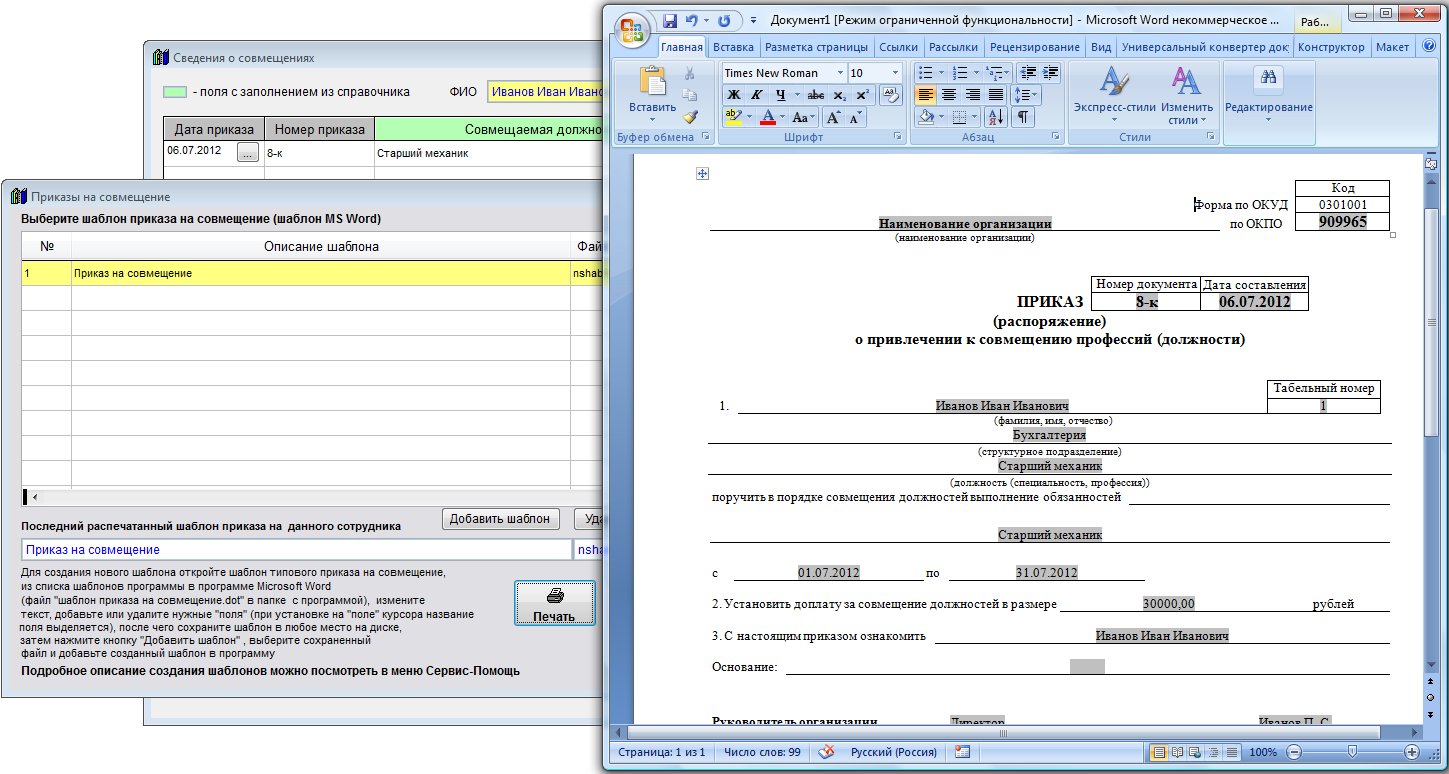Expand Редактирование group dropdown

(x=1268, y=94)
